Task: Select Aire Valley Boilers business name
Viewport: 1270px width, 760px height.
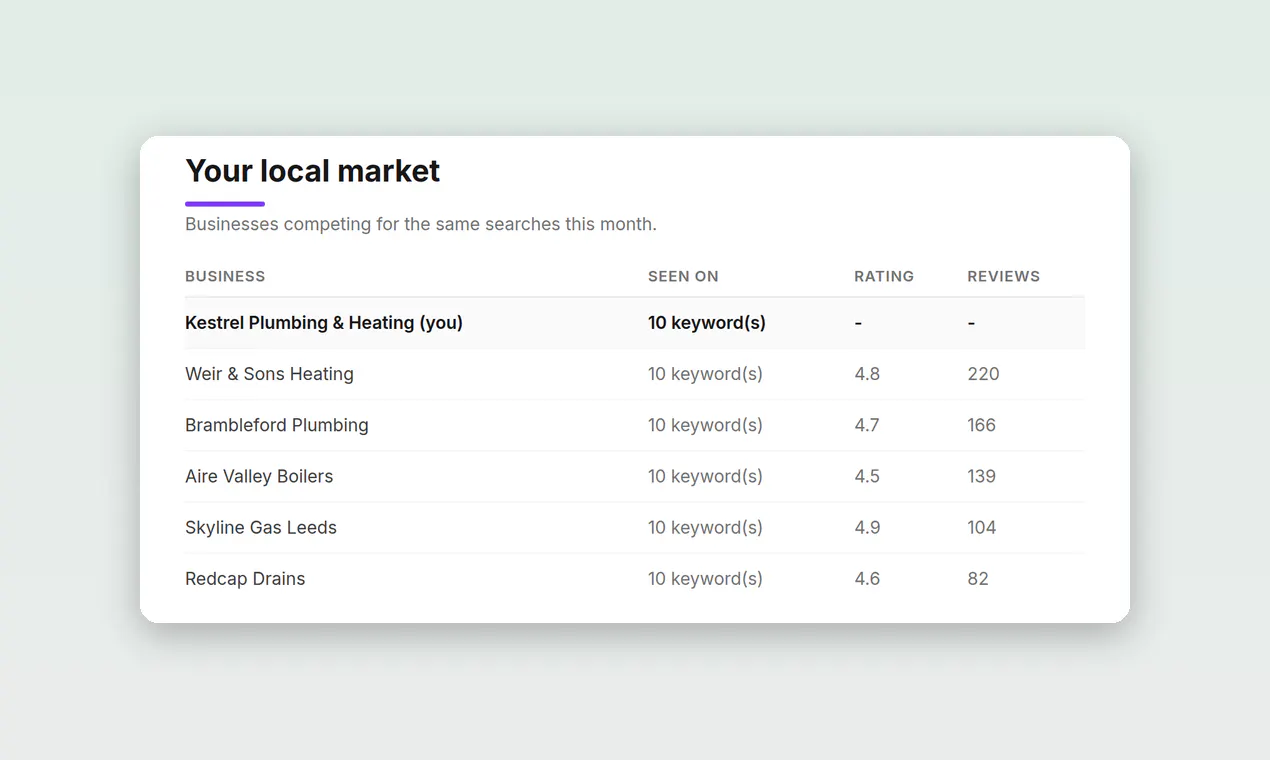Action: [x=259, y=476]
